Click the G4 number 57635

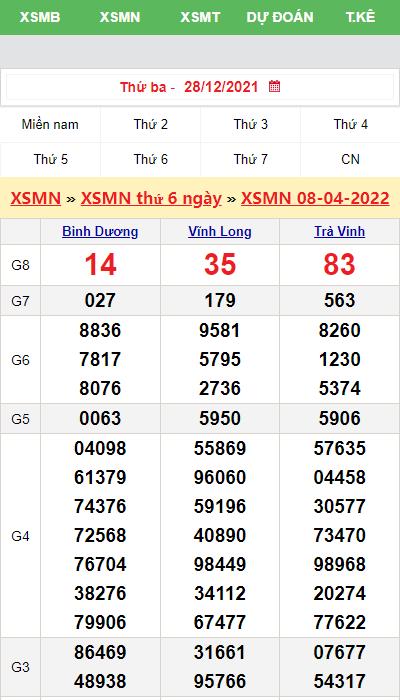[339, 449]
